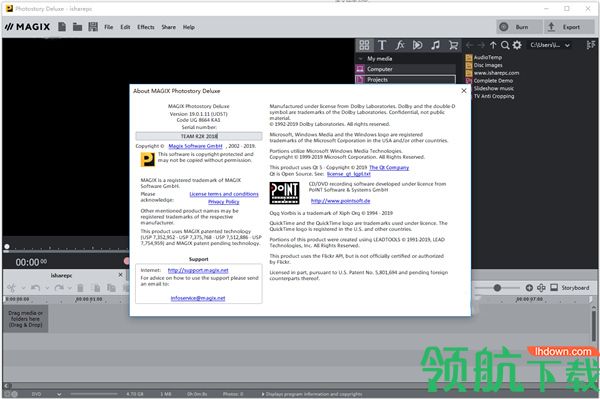Image resolution: width=600 pixels, height=399 pixels.
Task: Click the search magnifier in media browser
Action: point(505,45)
